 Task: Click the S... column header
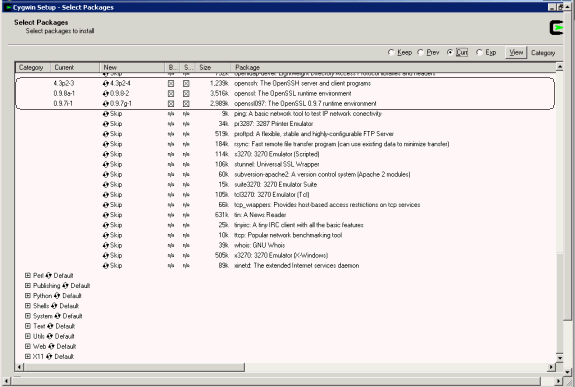click(x=187, y=67)
